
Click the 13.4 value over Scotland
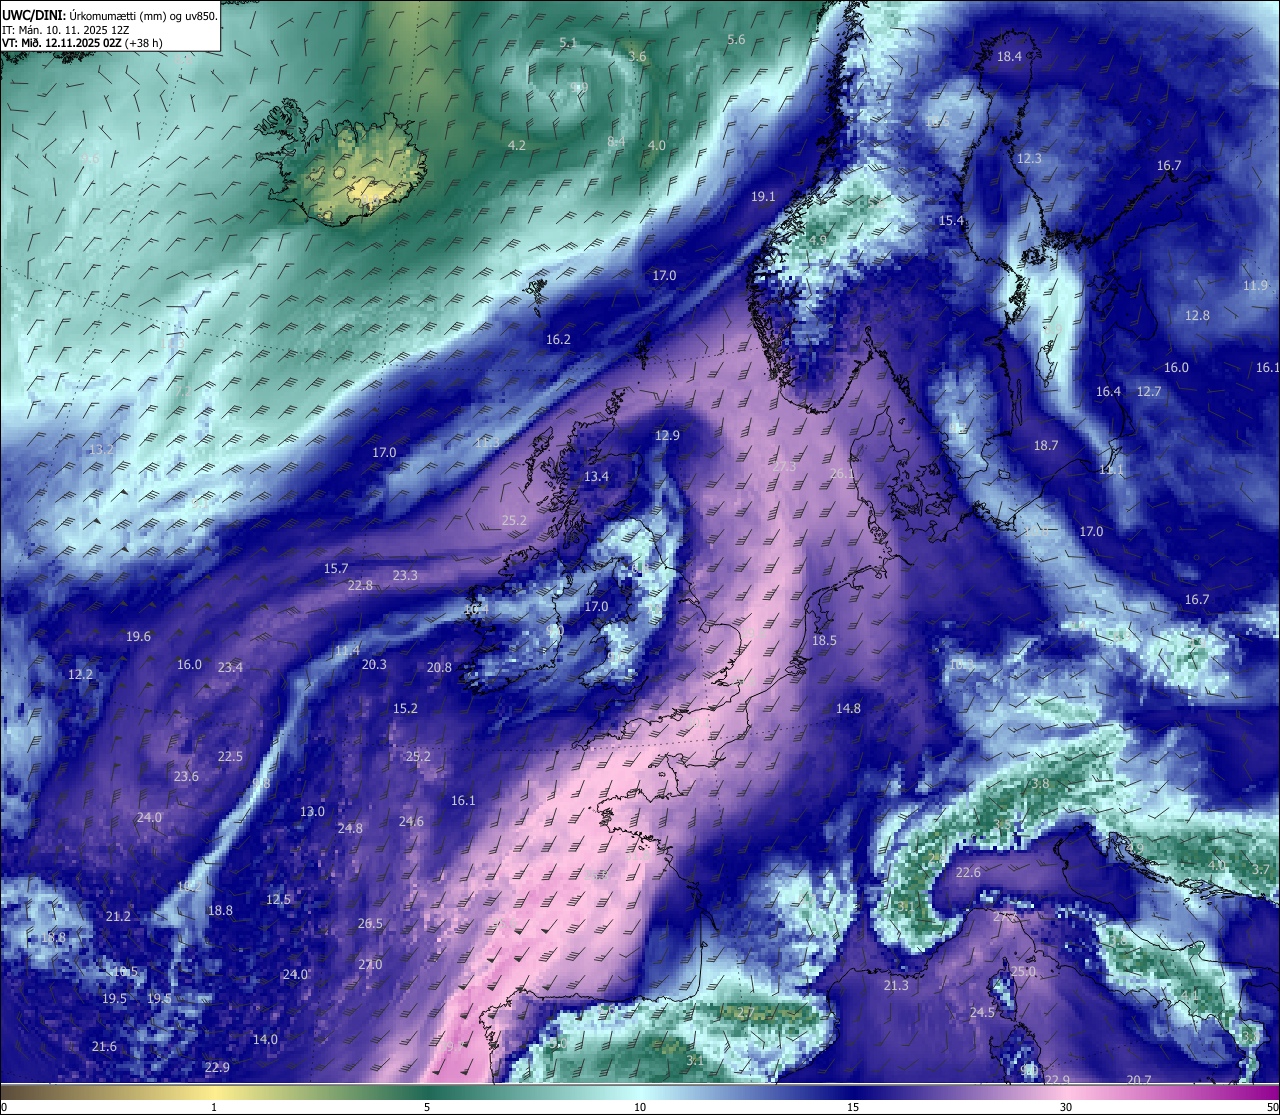point(596,477)
